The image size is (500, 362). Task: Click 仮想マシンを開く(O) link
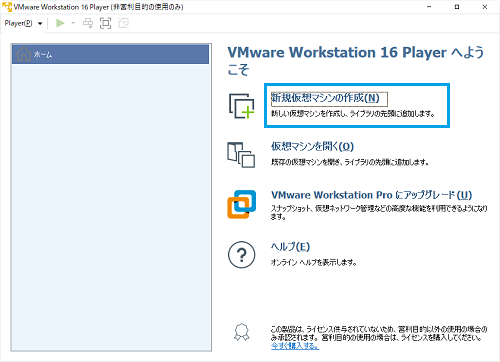coord(312,146)
